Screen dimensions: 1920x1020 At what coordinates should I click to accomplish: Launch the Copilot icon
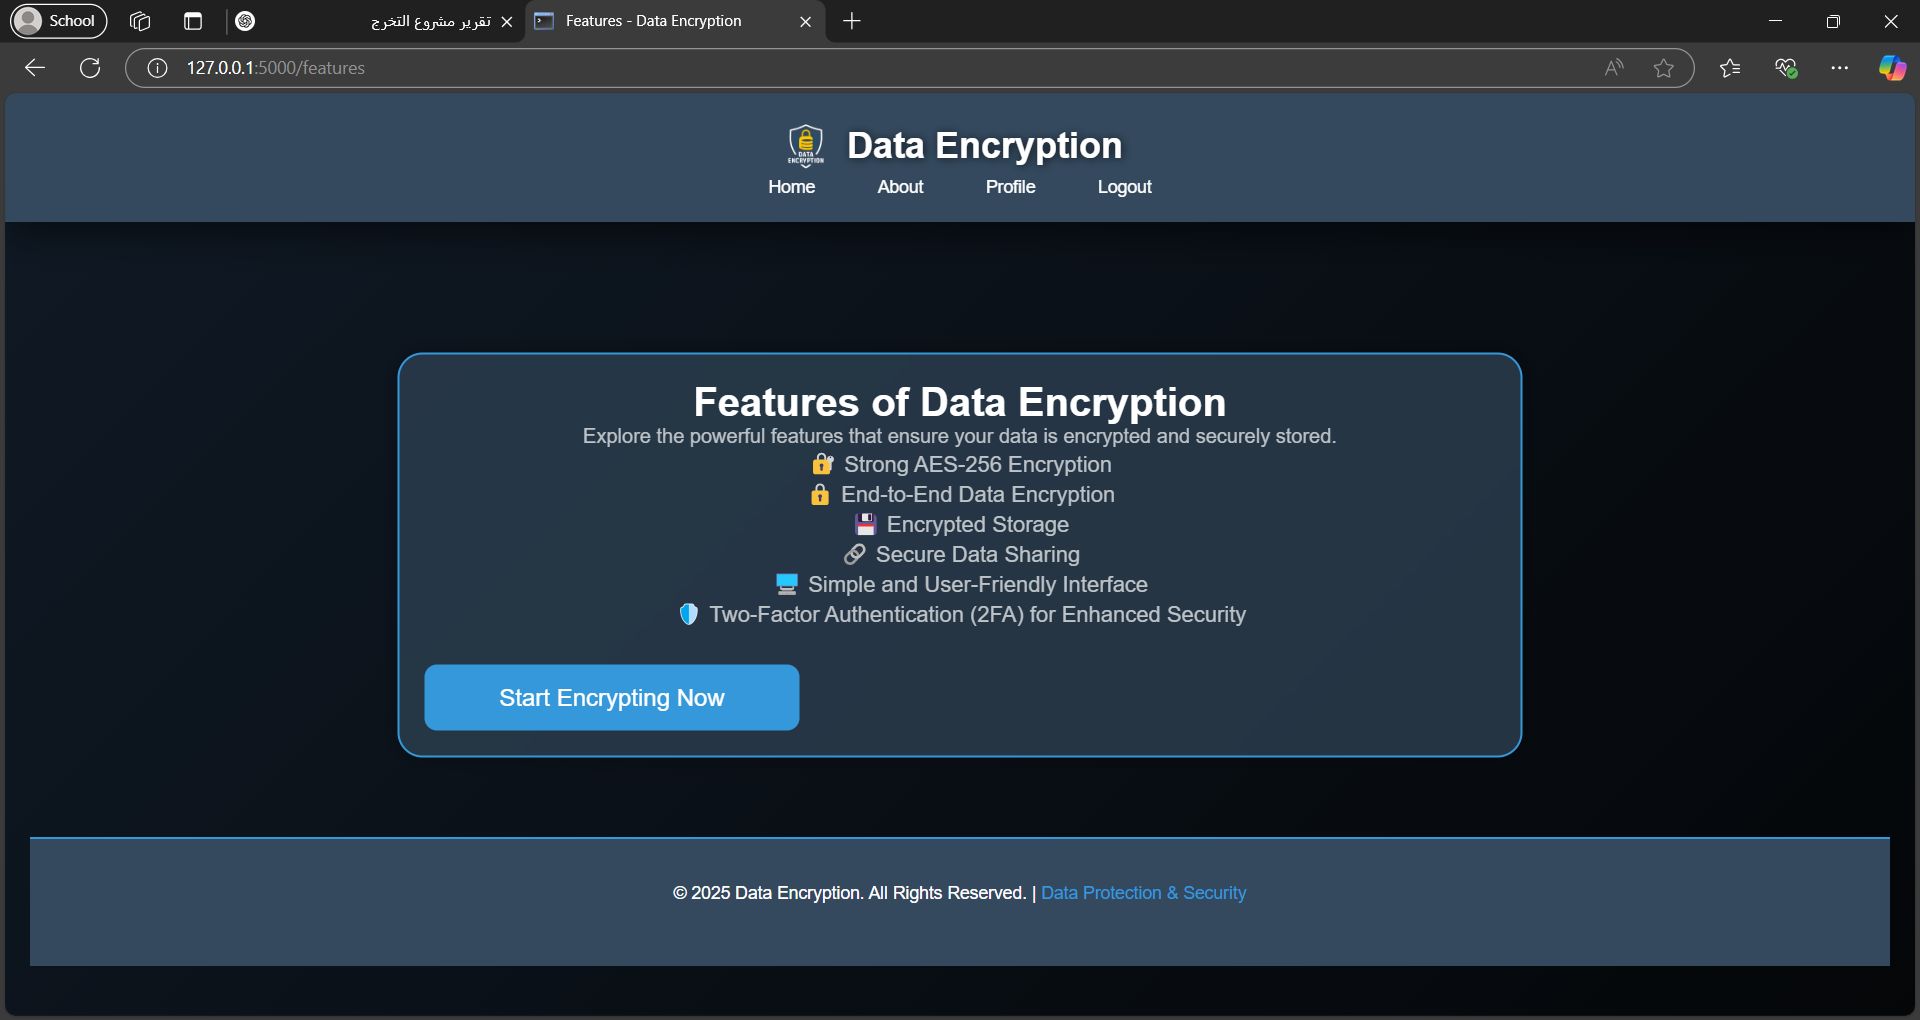pos(1892,68)
